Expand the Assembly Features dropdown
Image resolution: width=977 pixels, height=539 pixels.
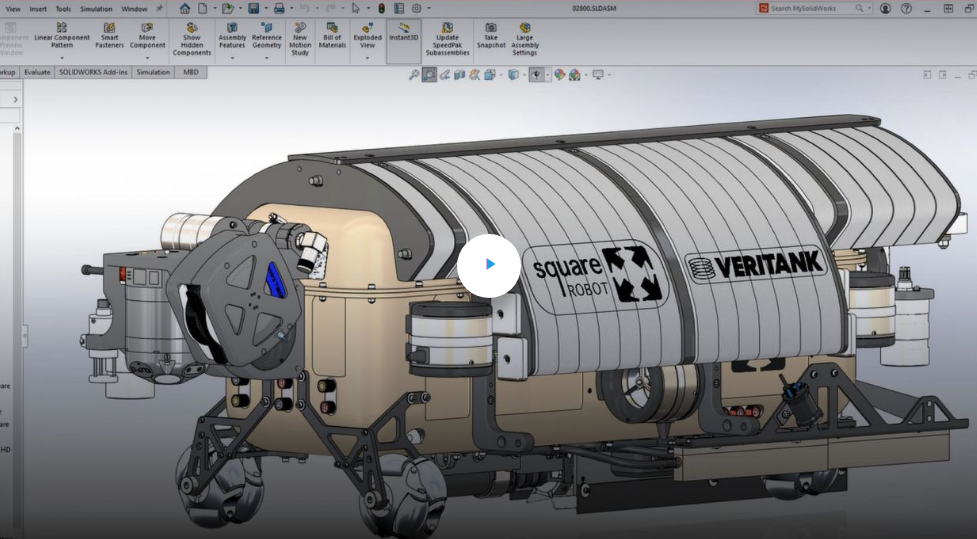[232, 58]
